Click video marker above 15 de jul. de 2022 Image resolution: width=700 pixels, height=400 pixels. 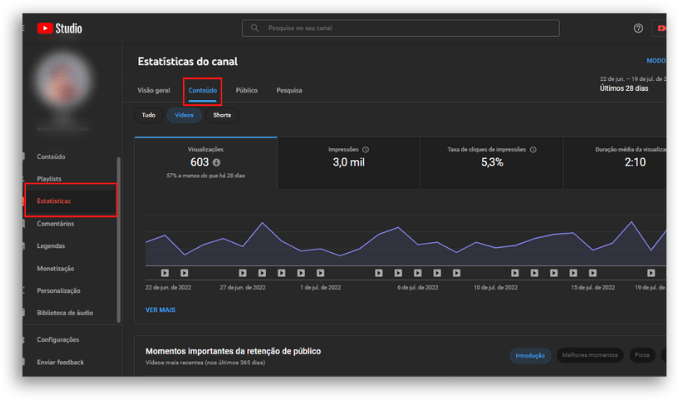click(x=592, y=273)
